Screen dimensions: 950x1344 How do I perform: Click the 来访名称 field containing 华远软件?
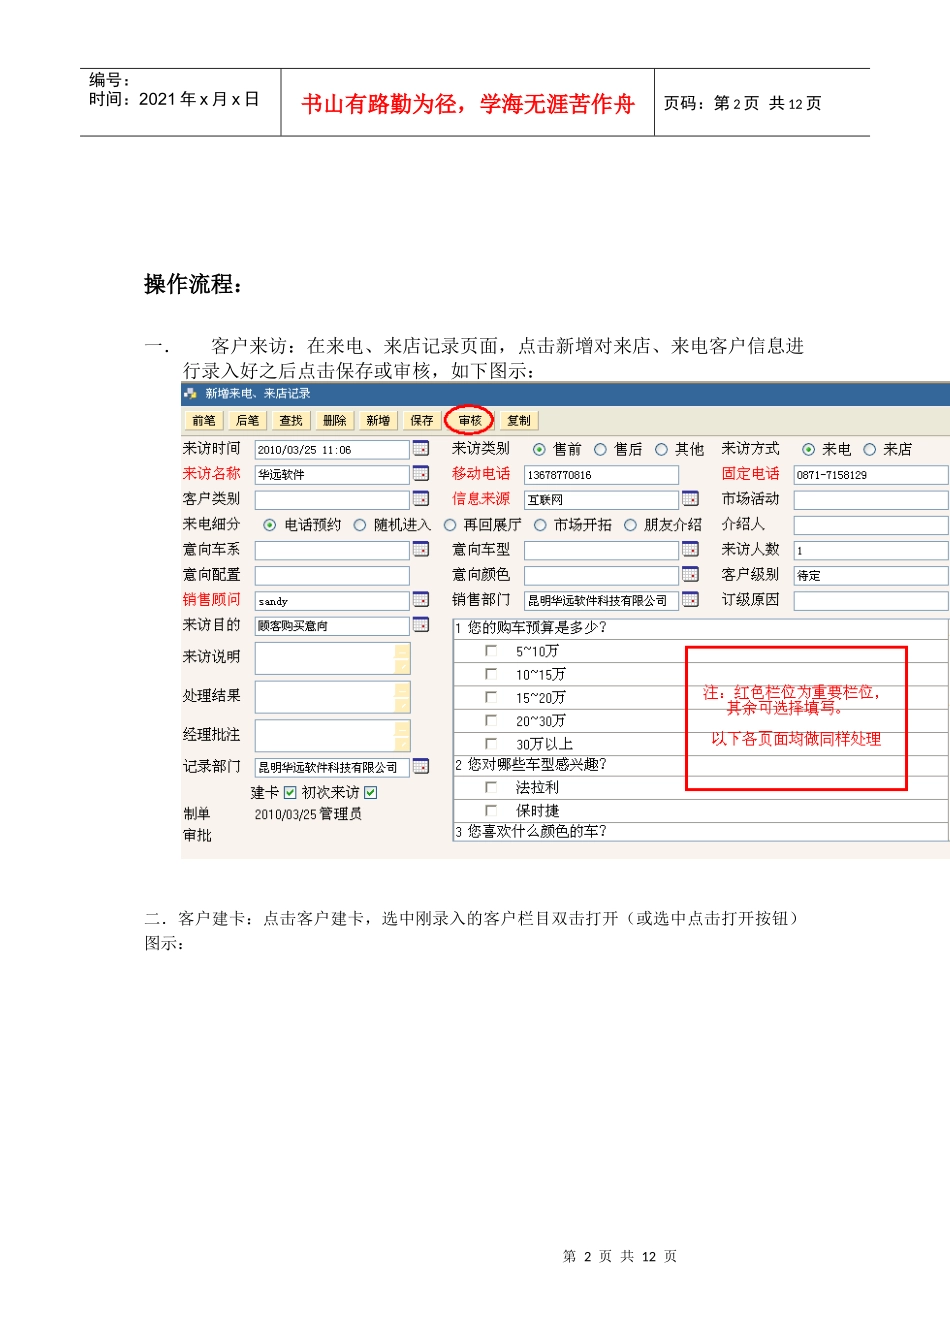pos(332,475)
